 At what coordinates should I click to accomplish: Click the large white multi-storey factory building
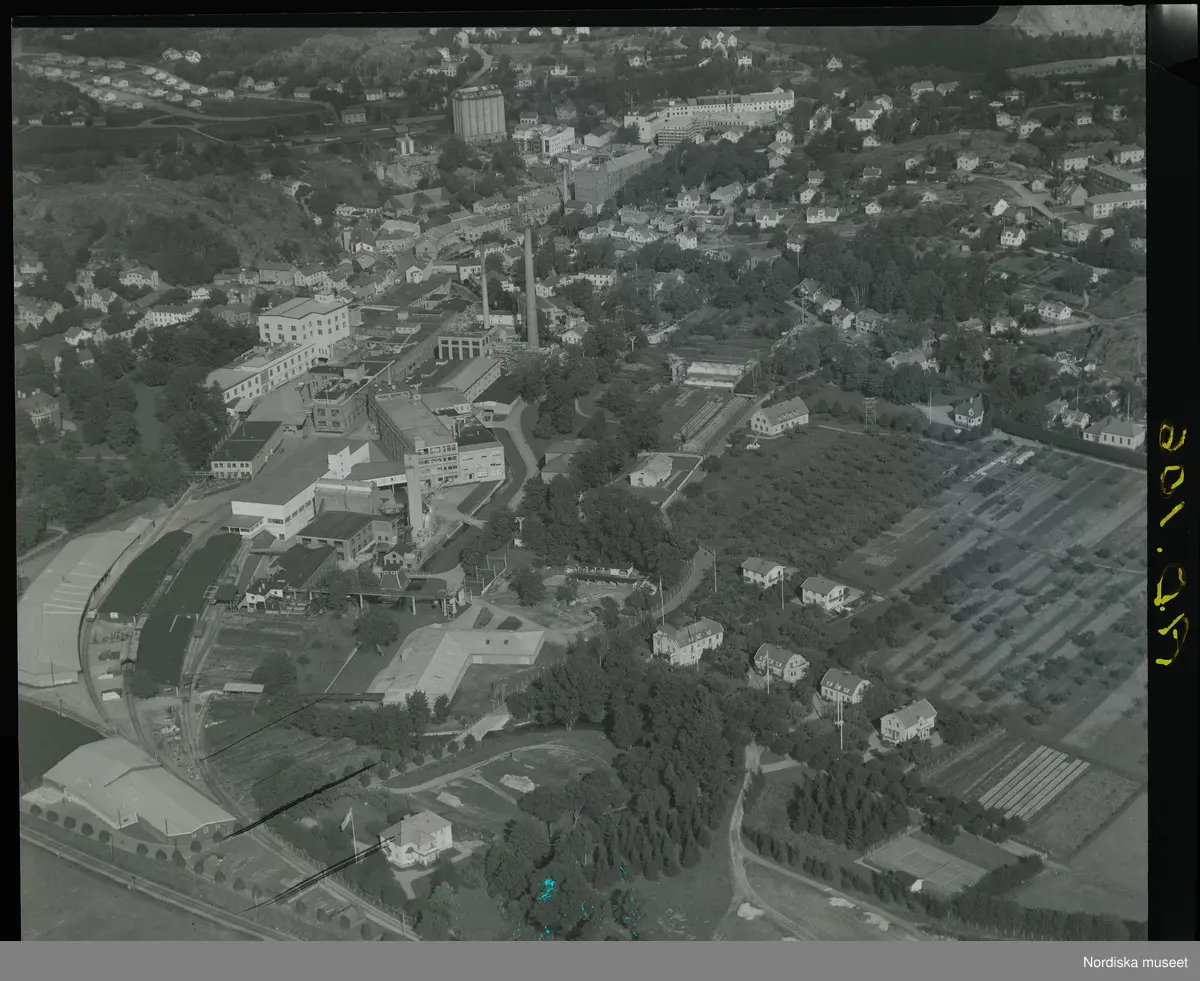[304, 322]
